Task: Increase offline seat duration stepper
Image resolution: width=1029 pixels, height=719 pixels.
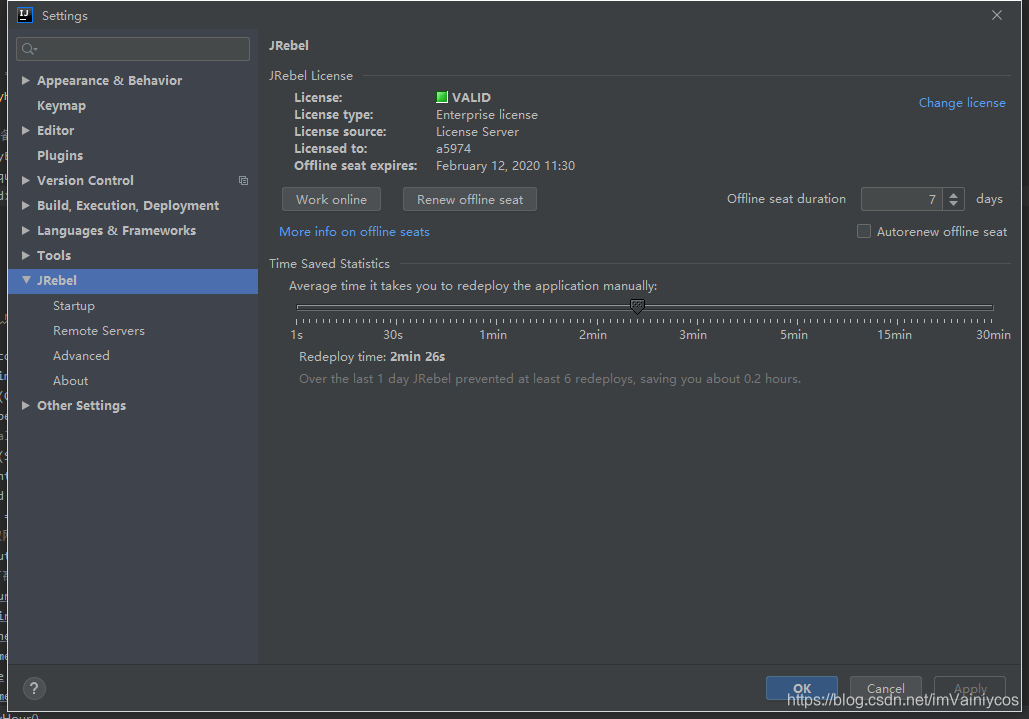Action: point(954,194)
